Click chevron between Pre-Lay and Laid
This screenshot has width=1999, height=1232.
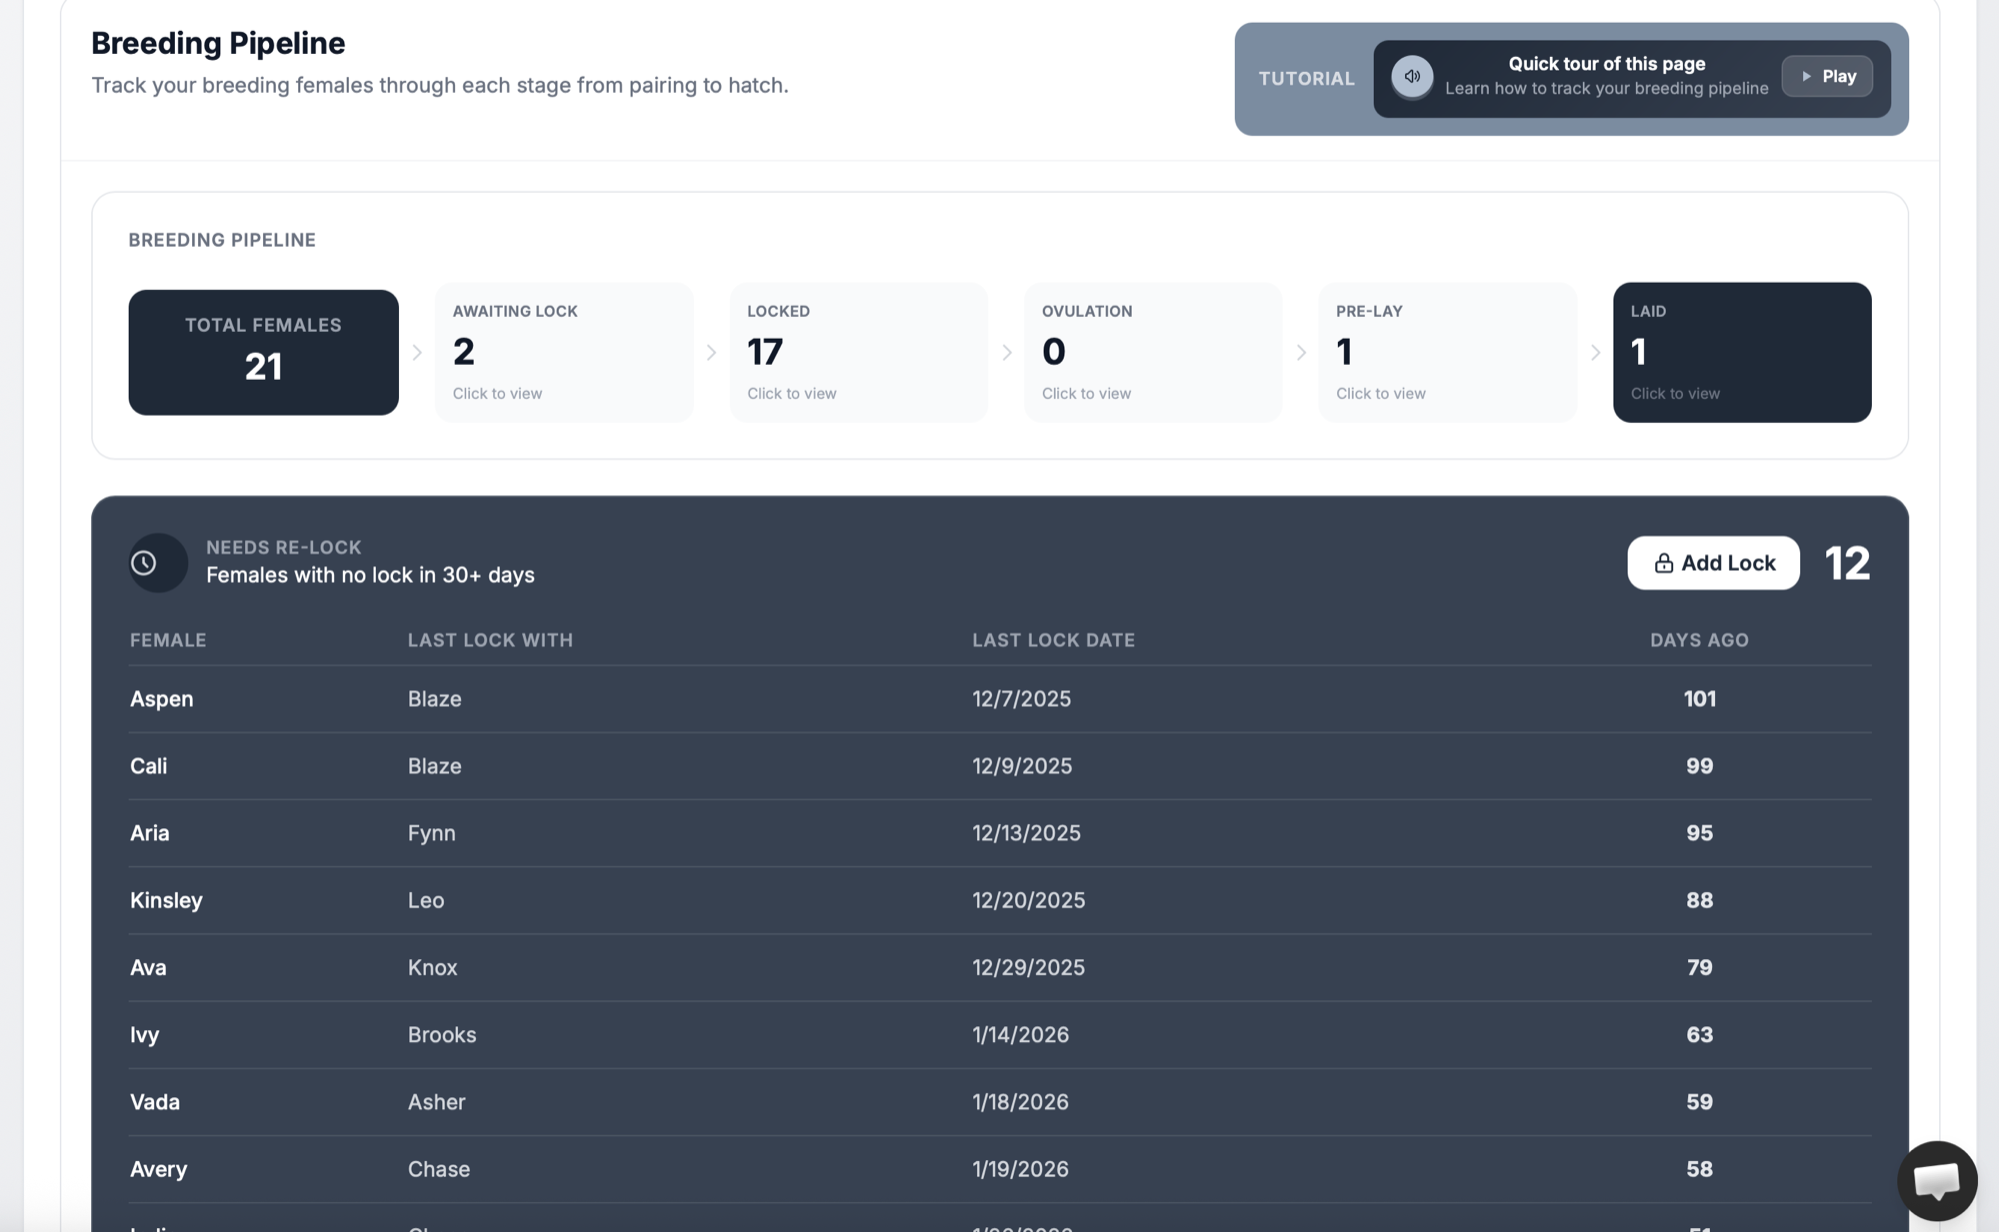pyautogui.click(x=1595, y=353)
